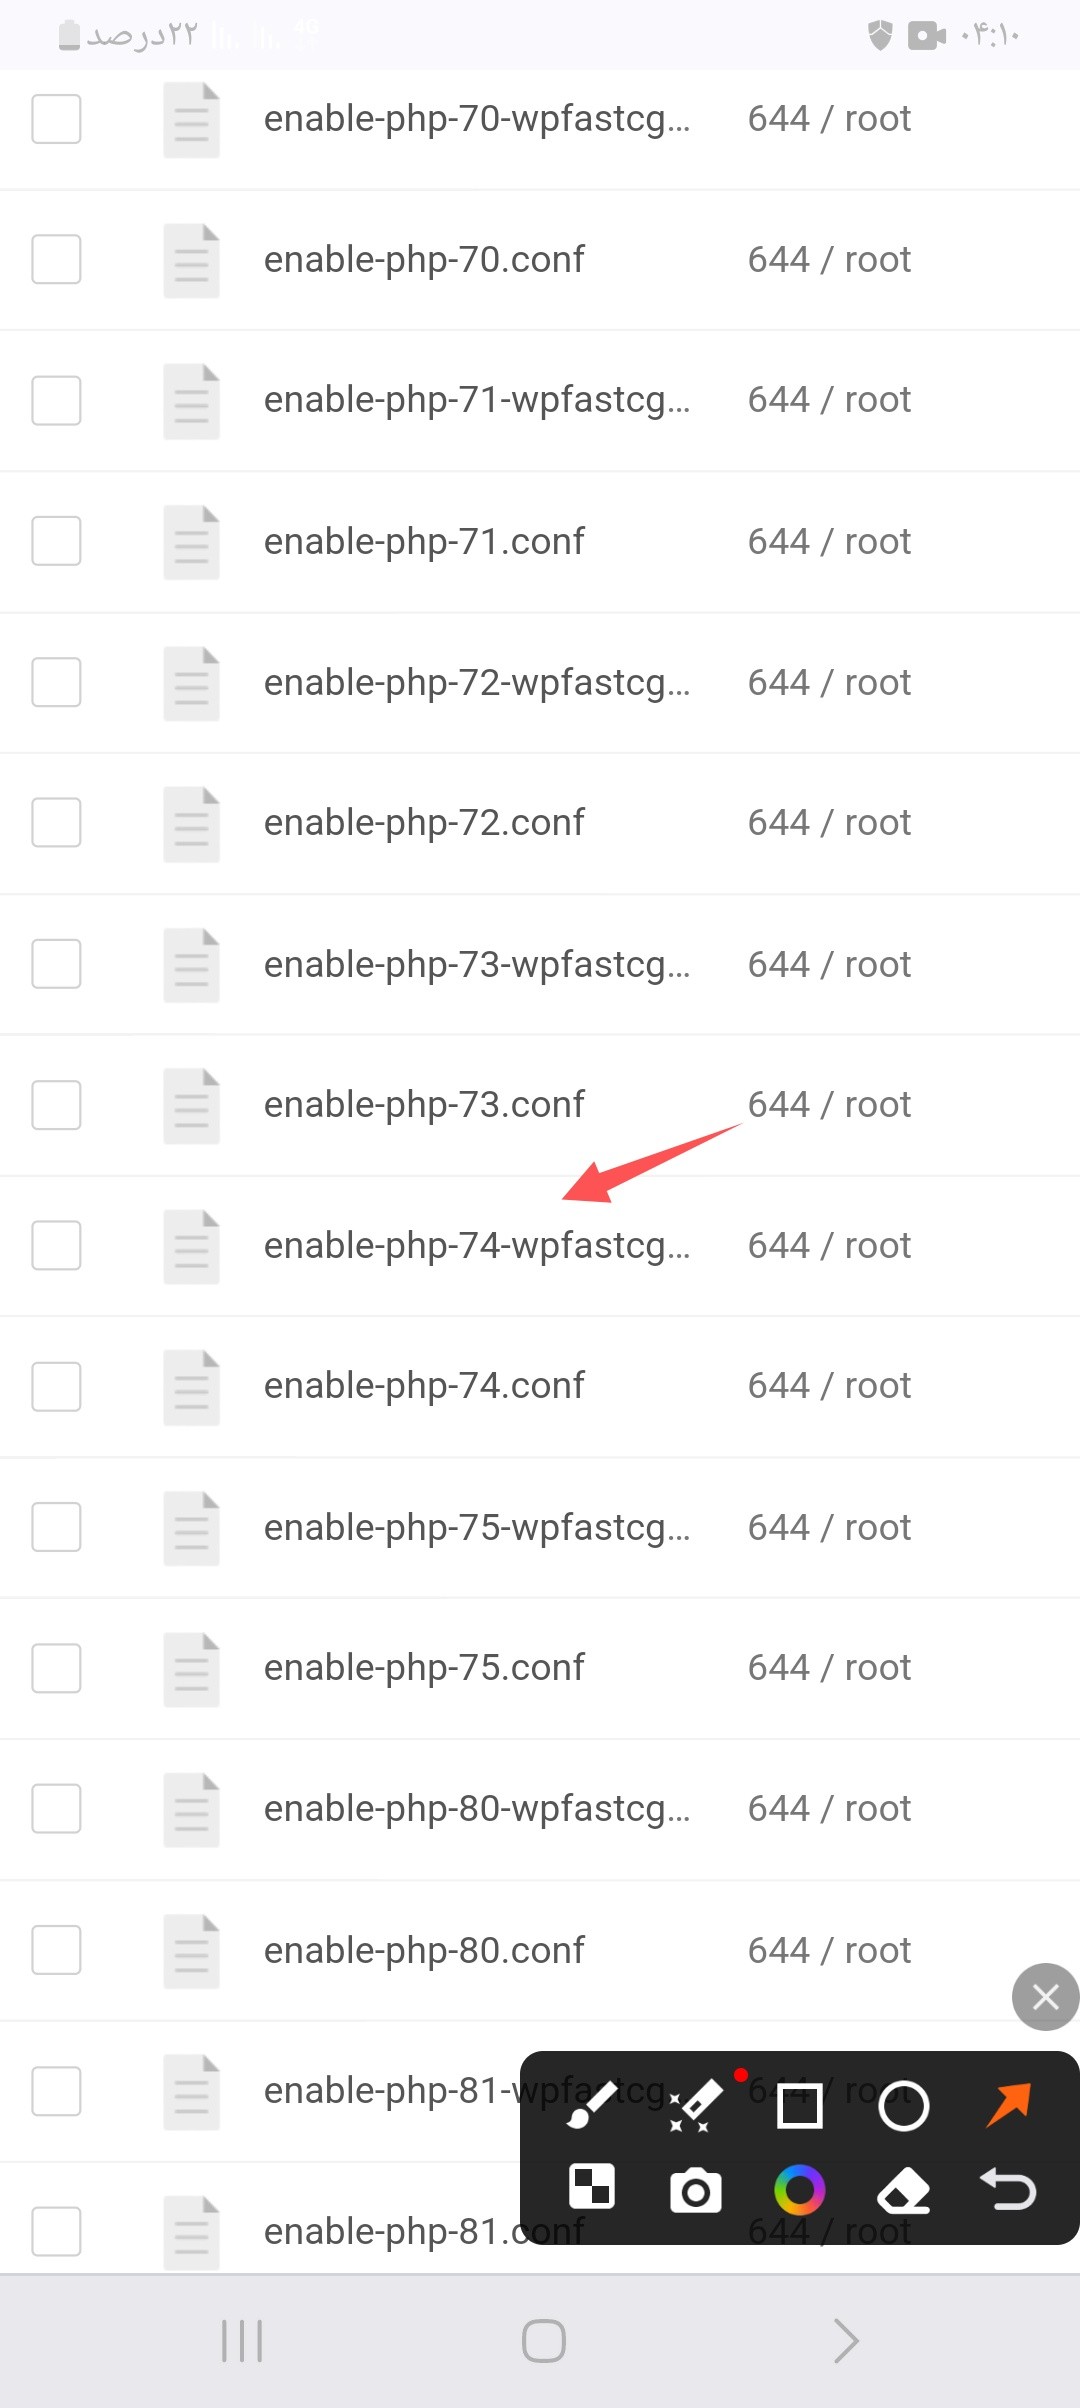Pick the rectangle shape tool
Image resolution: width=1080 pixels, height=2408 pixels.
coord(800,2106)
